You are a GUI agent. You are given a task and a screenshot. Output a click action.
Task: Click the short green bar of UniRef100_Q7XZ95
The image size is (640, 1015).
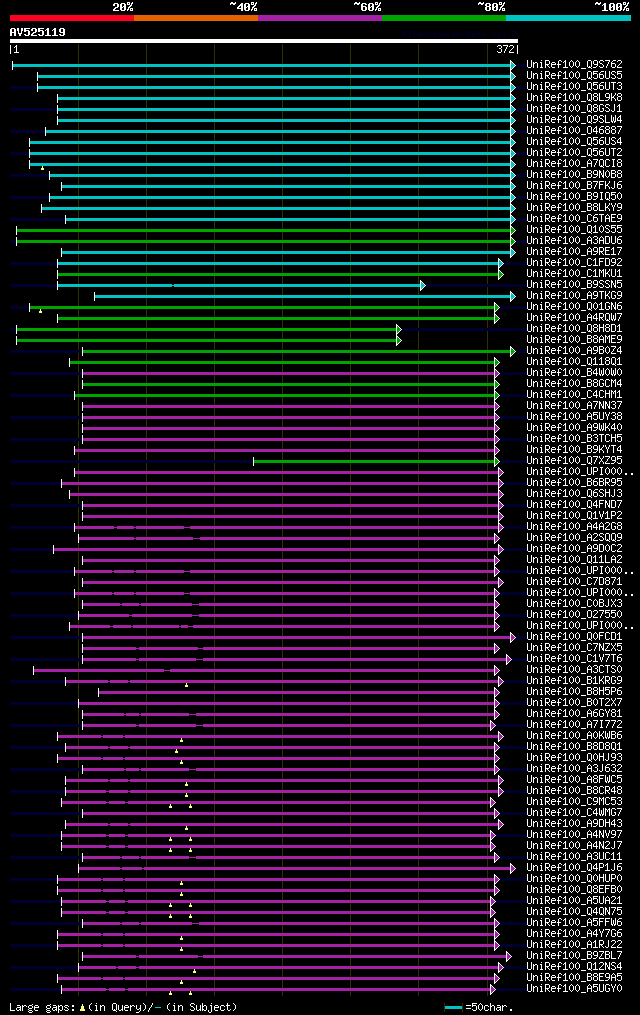(x=376, y=462)
